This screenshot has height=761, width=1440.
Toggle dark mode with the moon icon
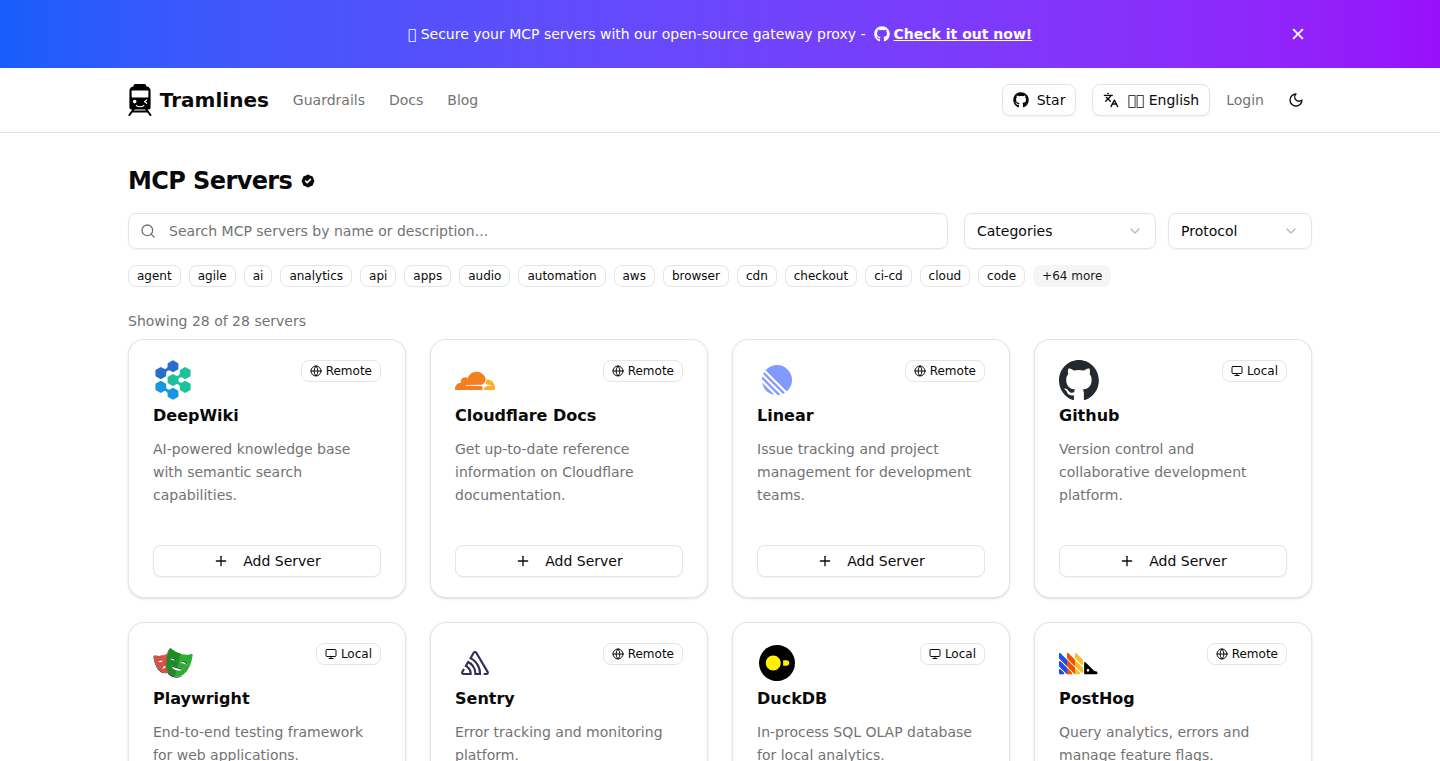1296,100
